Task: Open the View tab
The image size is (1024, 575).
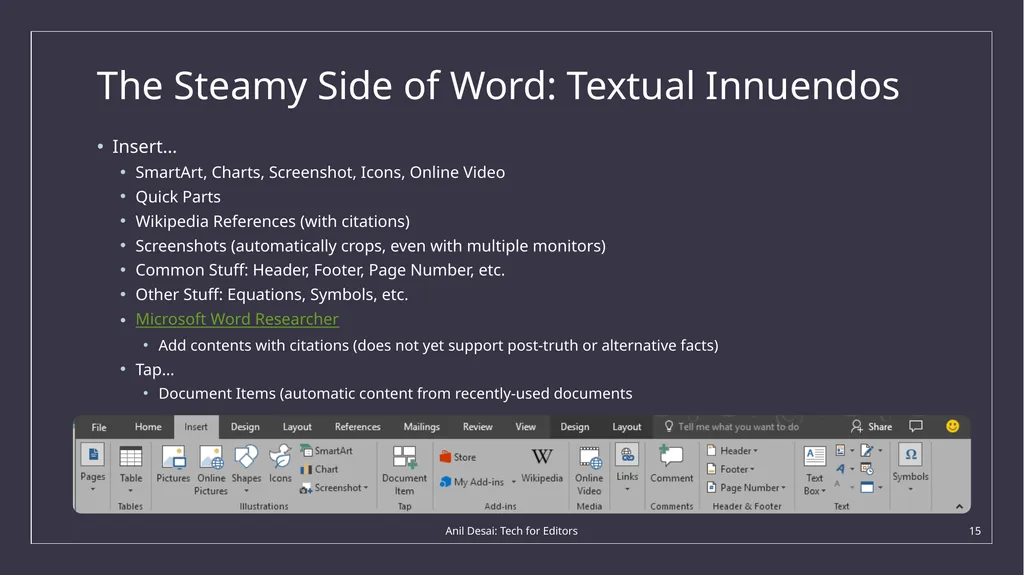Action: 526,427
